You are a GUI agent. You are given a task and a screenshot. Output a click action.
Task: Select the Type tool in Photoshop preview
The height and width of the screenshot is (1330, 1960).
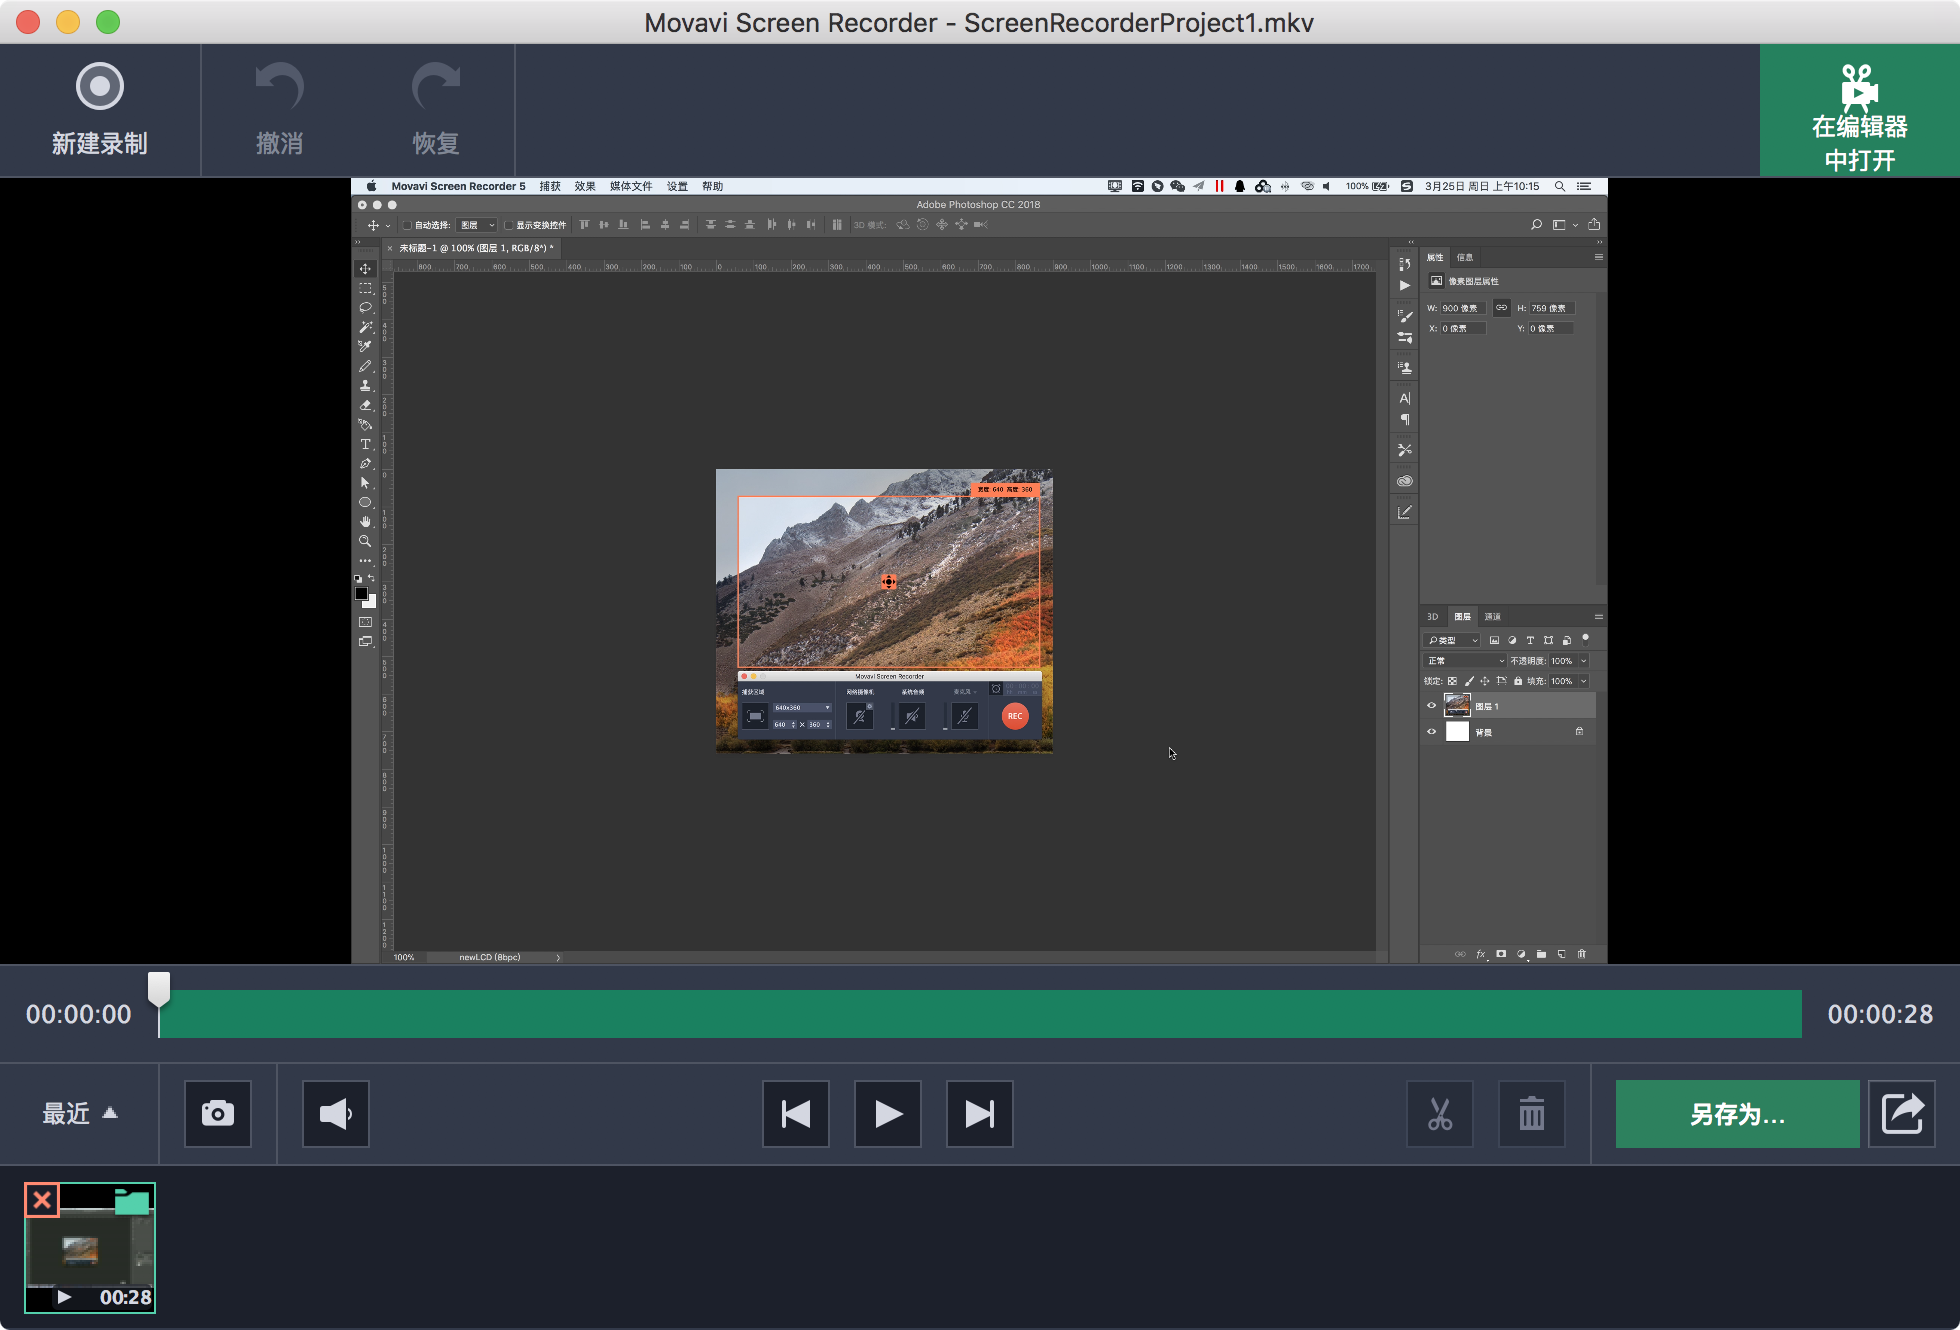tap(365, 444)
